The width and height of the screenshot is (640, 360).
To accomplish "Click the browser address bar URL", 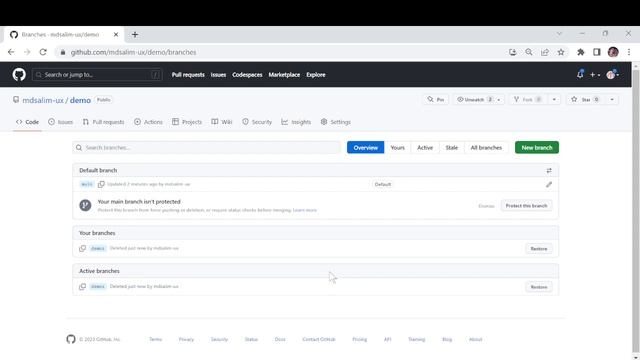I will 133,52.
